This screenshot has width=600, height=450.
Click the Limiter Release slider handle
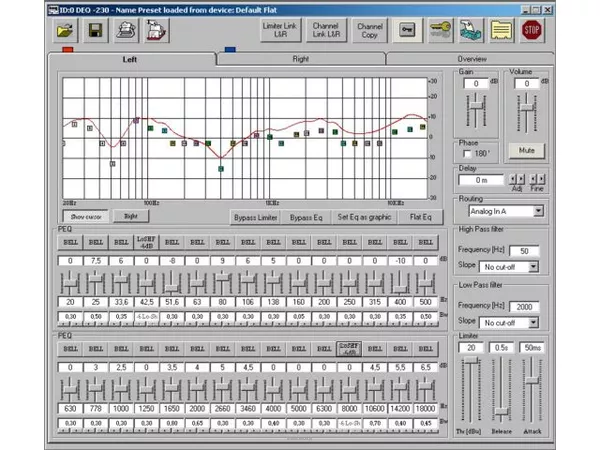(x=501, y=412)
